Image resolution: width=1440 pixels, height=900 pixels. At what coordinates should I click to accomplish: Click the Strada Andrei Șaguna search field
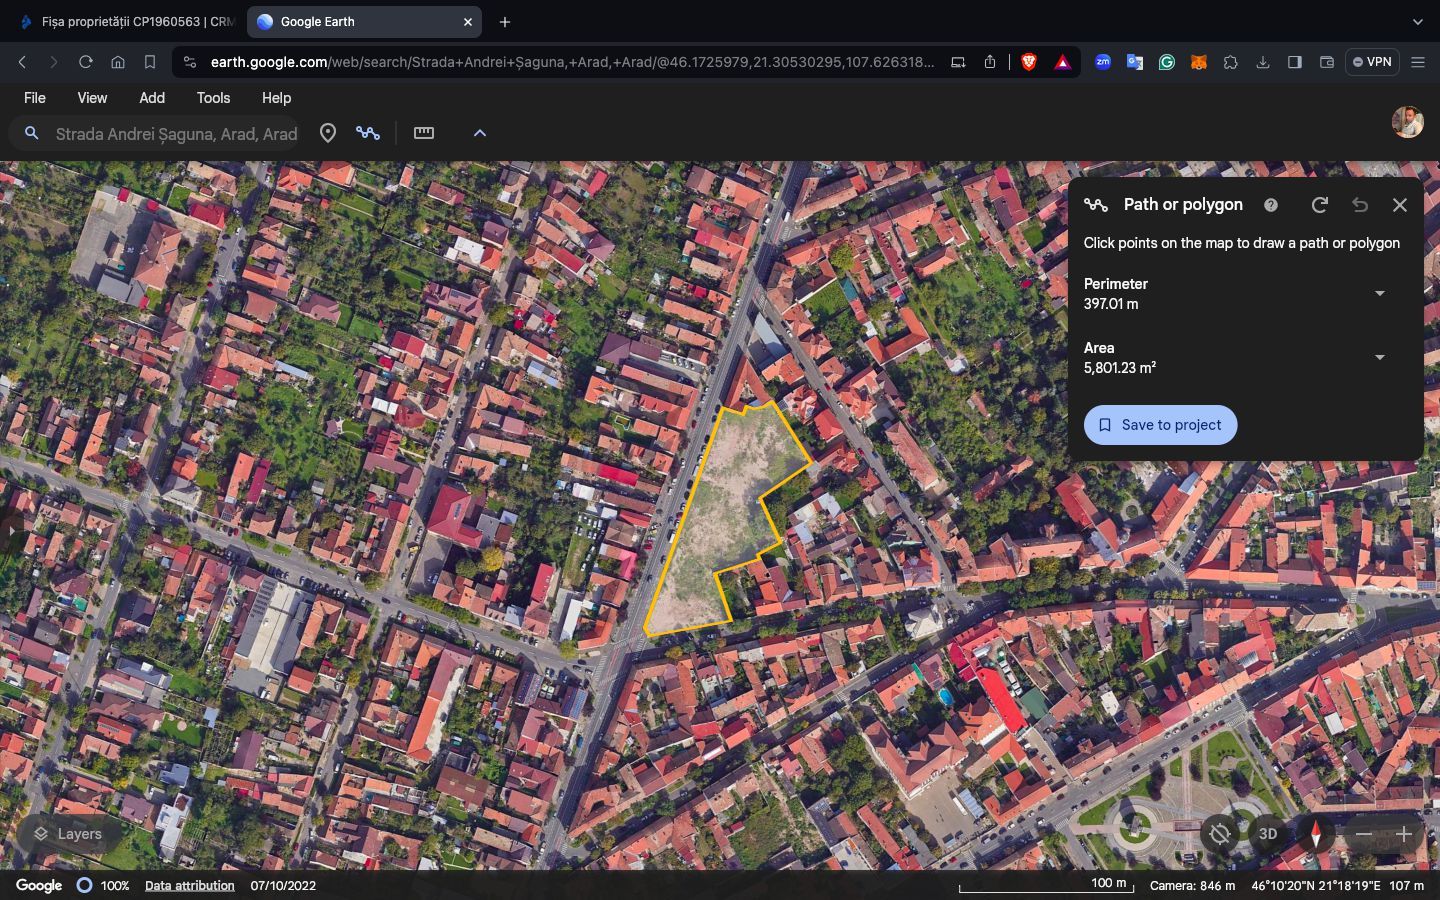pyautogui.click(x=176, y=134)
